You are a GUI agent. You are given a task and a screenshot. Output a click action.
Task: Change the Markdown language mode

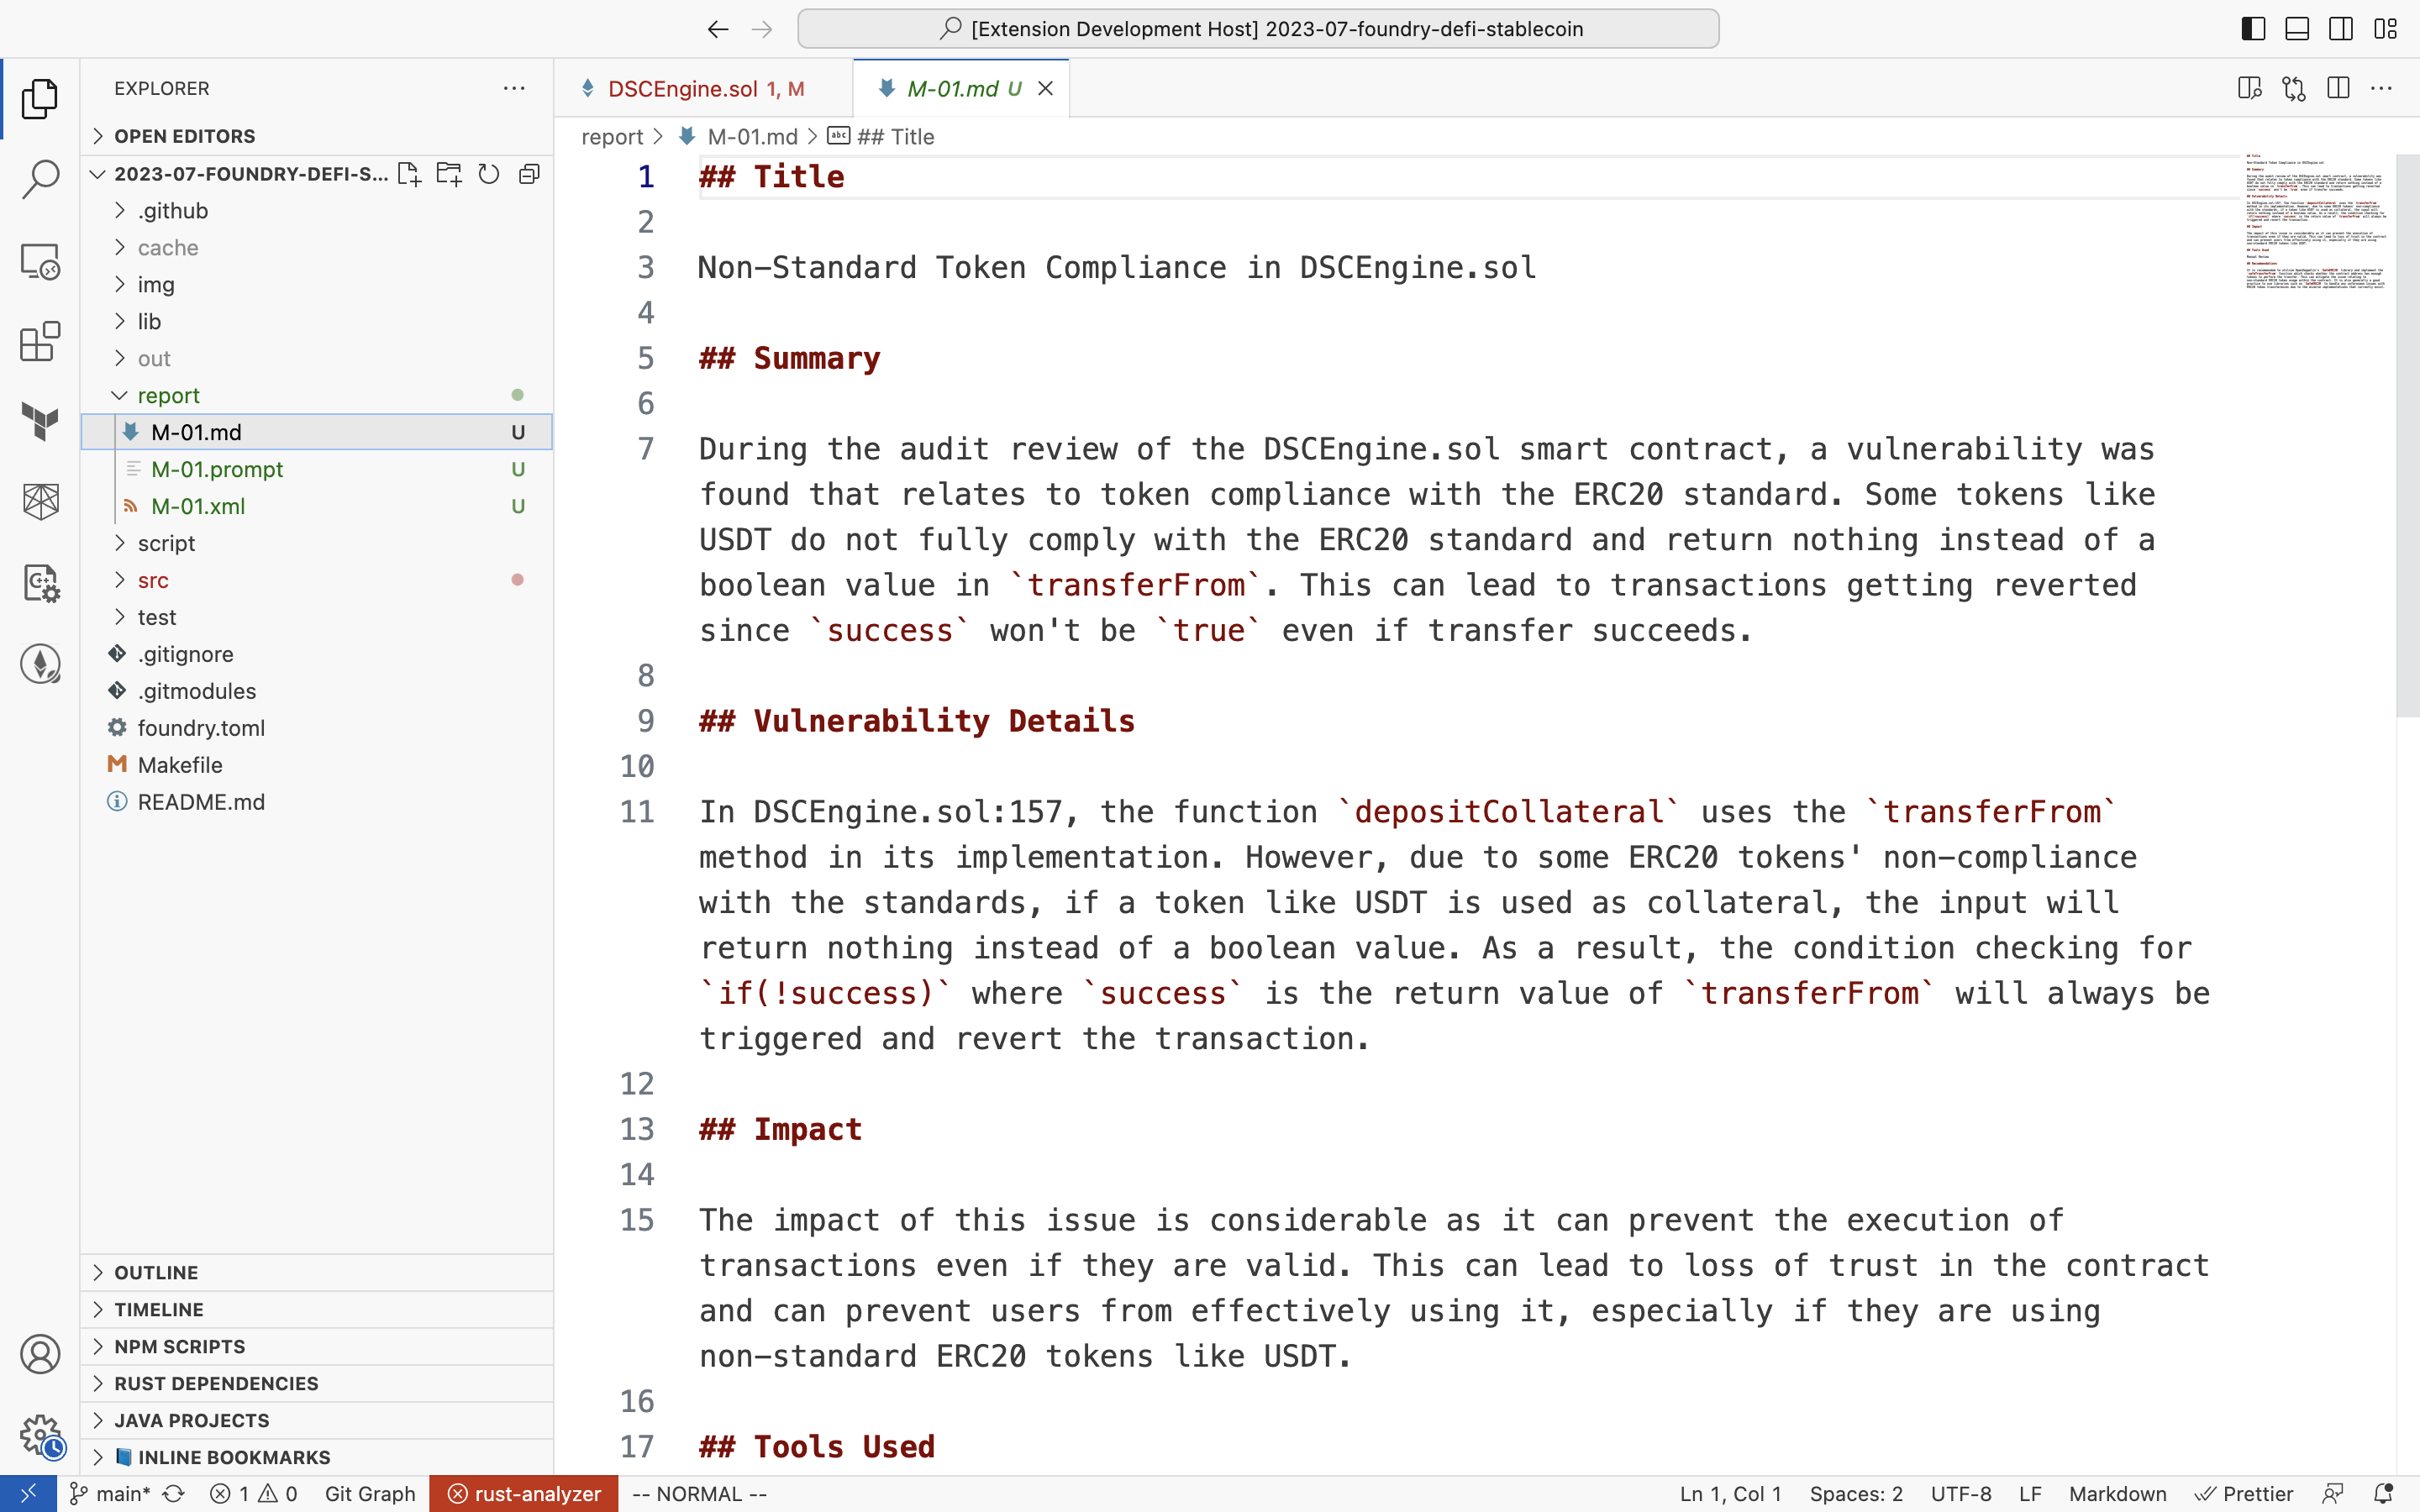tap(2117, 1493)
